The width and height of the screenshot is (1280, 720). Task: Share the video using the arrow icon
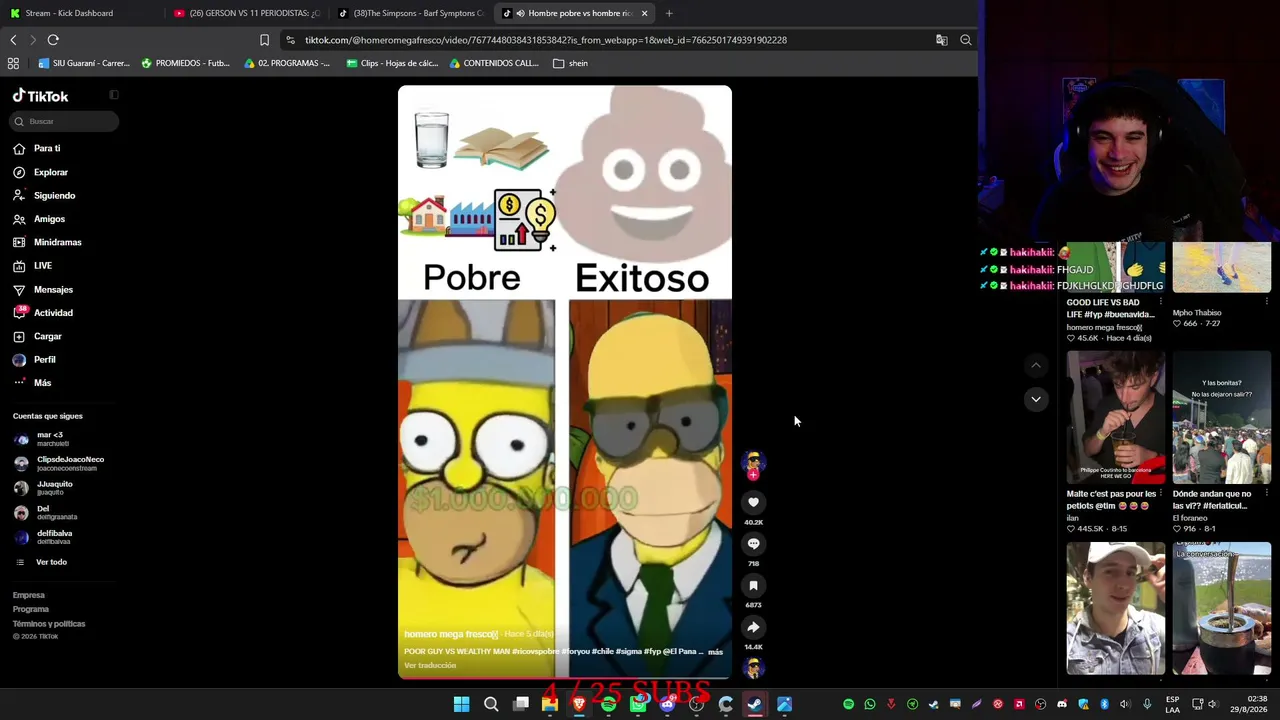click(753, 627)
